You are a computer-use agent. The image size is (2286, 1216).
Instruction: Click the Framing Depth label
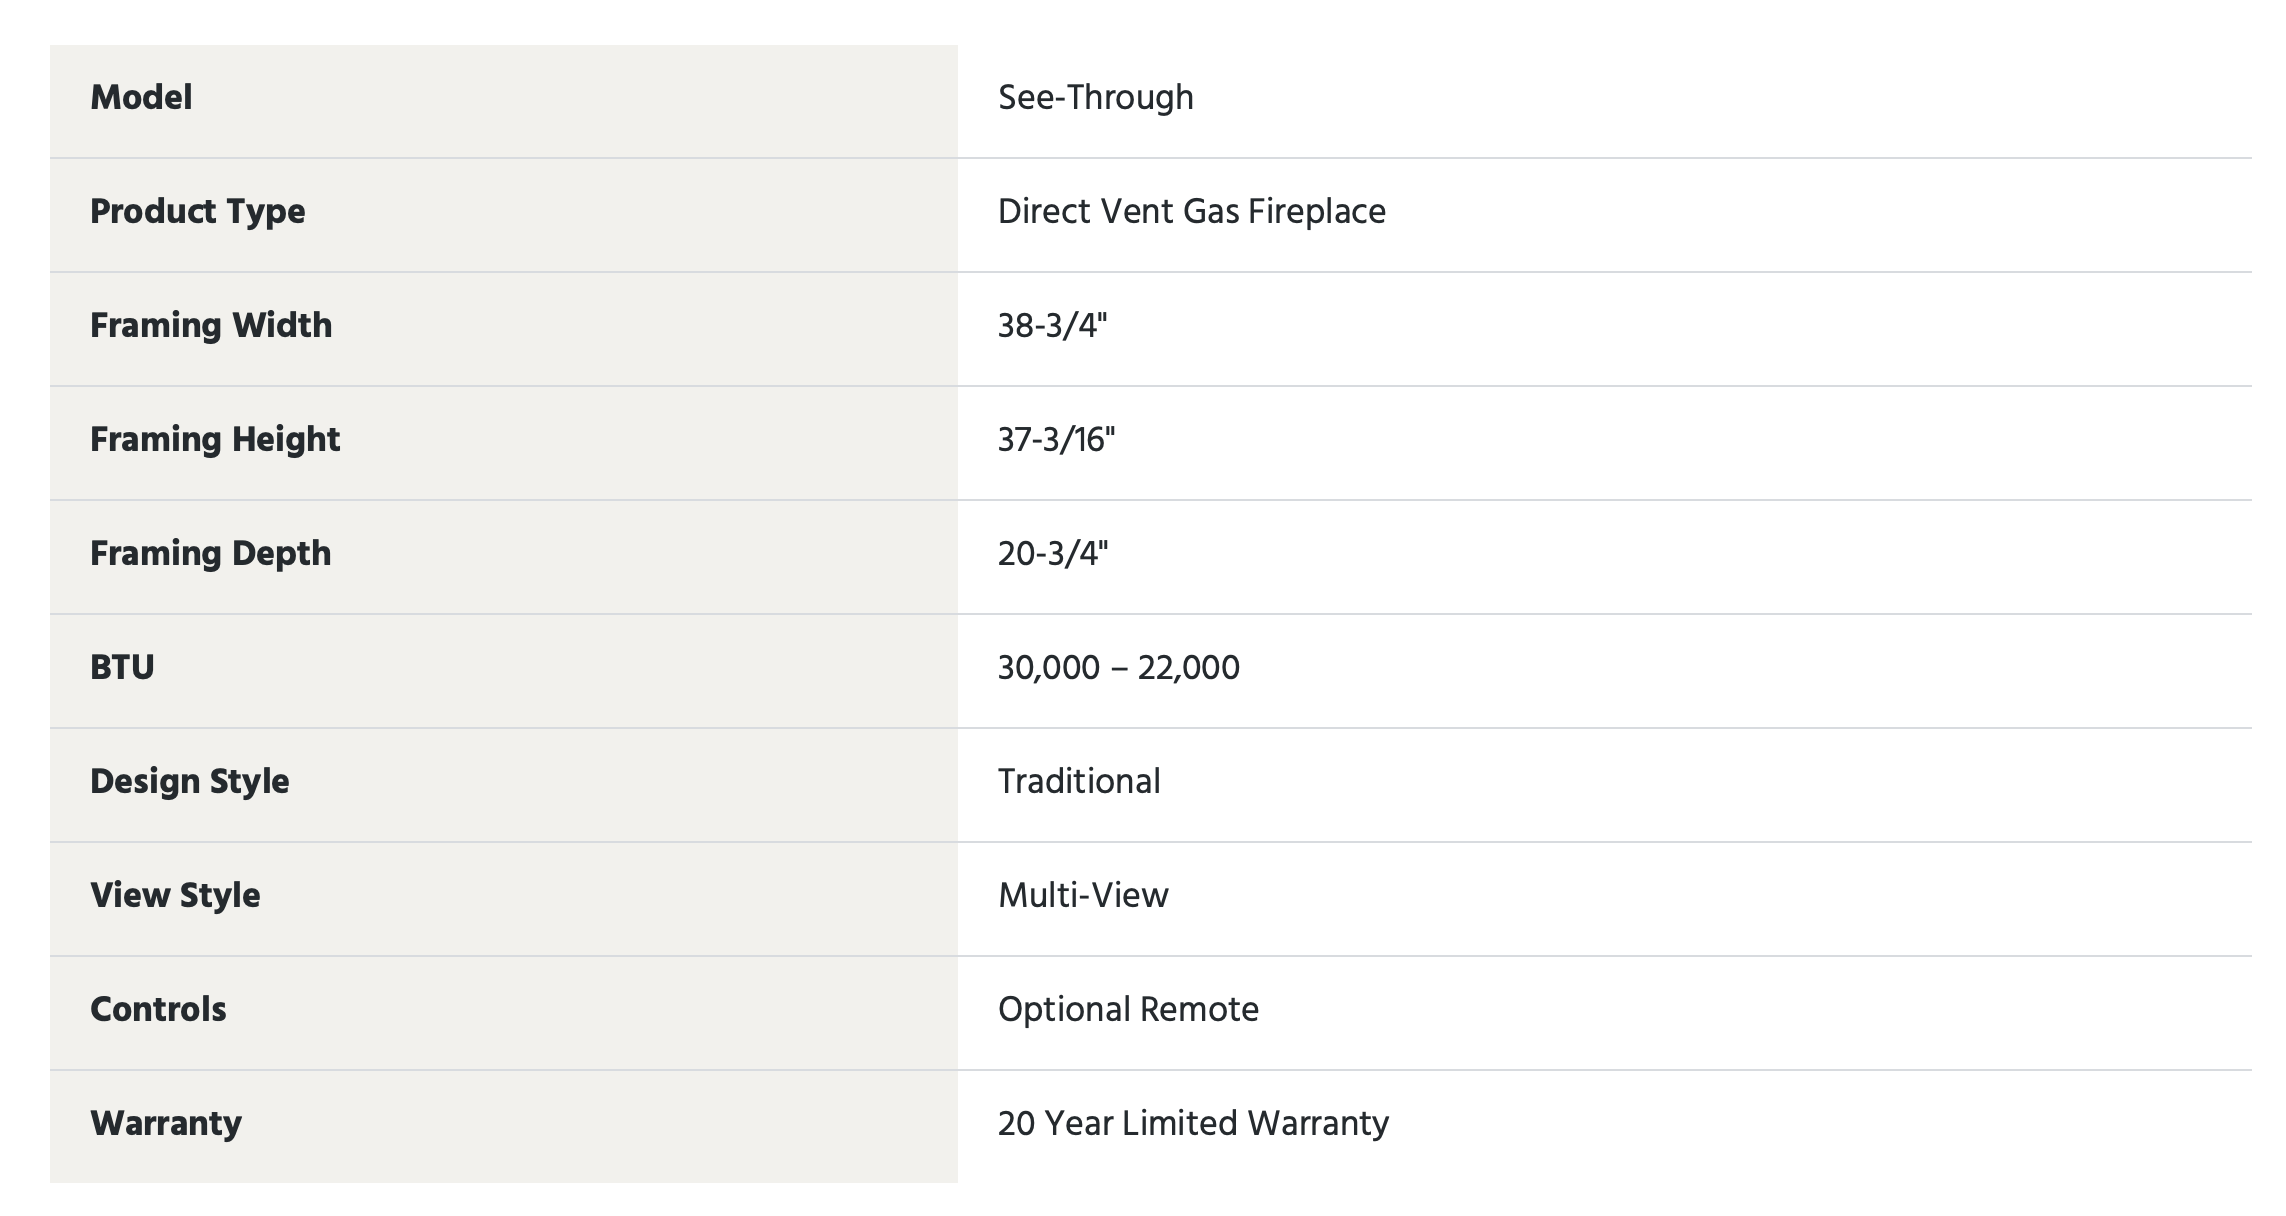click(x=211, y=554)
